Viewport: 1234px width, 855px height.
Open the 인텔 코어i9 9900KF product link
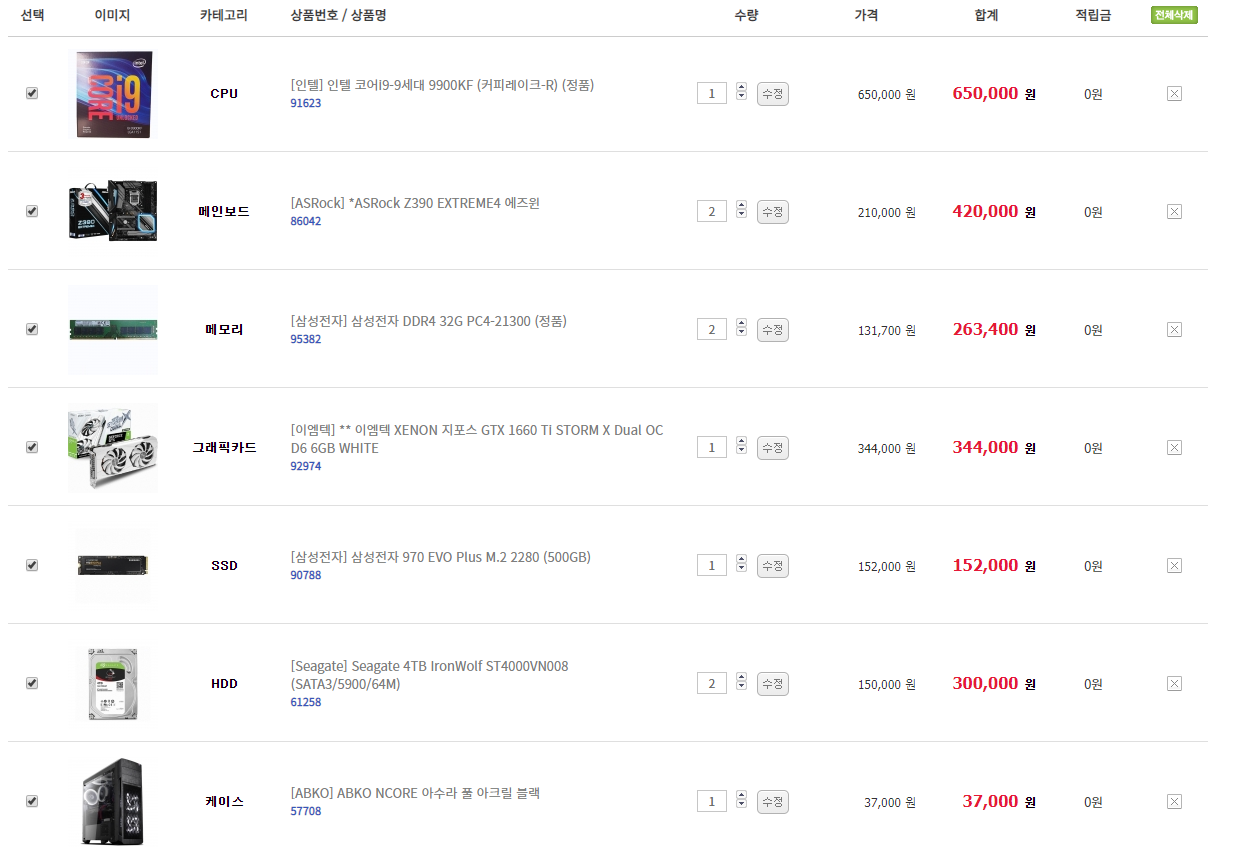(442, 85)
